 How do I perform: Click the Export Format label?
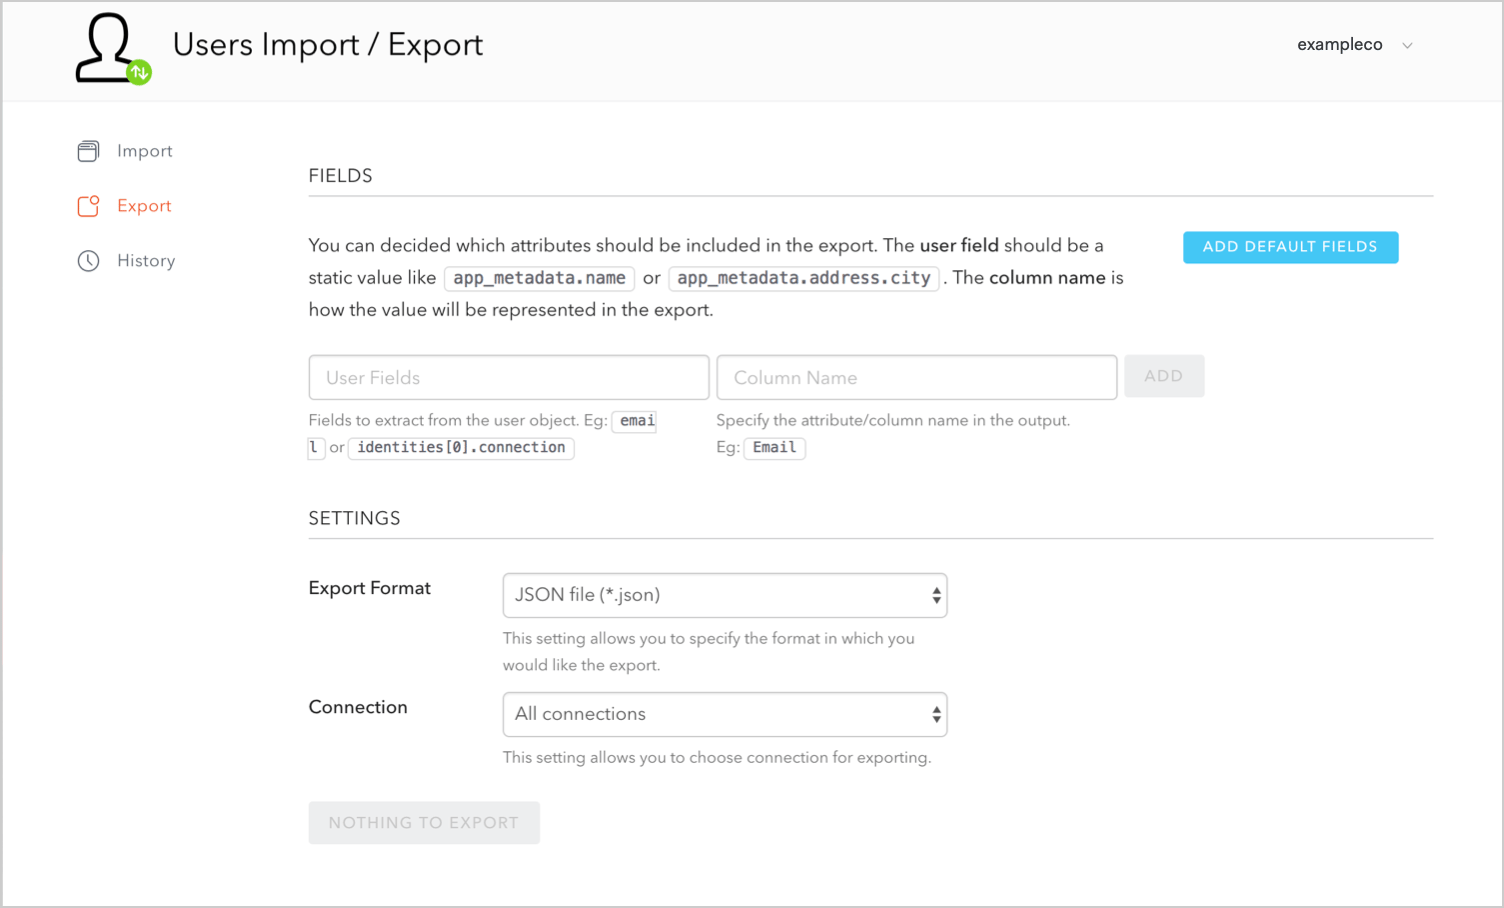370,588
